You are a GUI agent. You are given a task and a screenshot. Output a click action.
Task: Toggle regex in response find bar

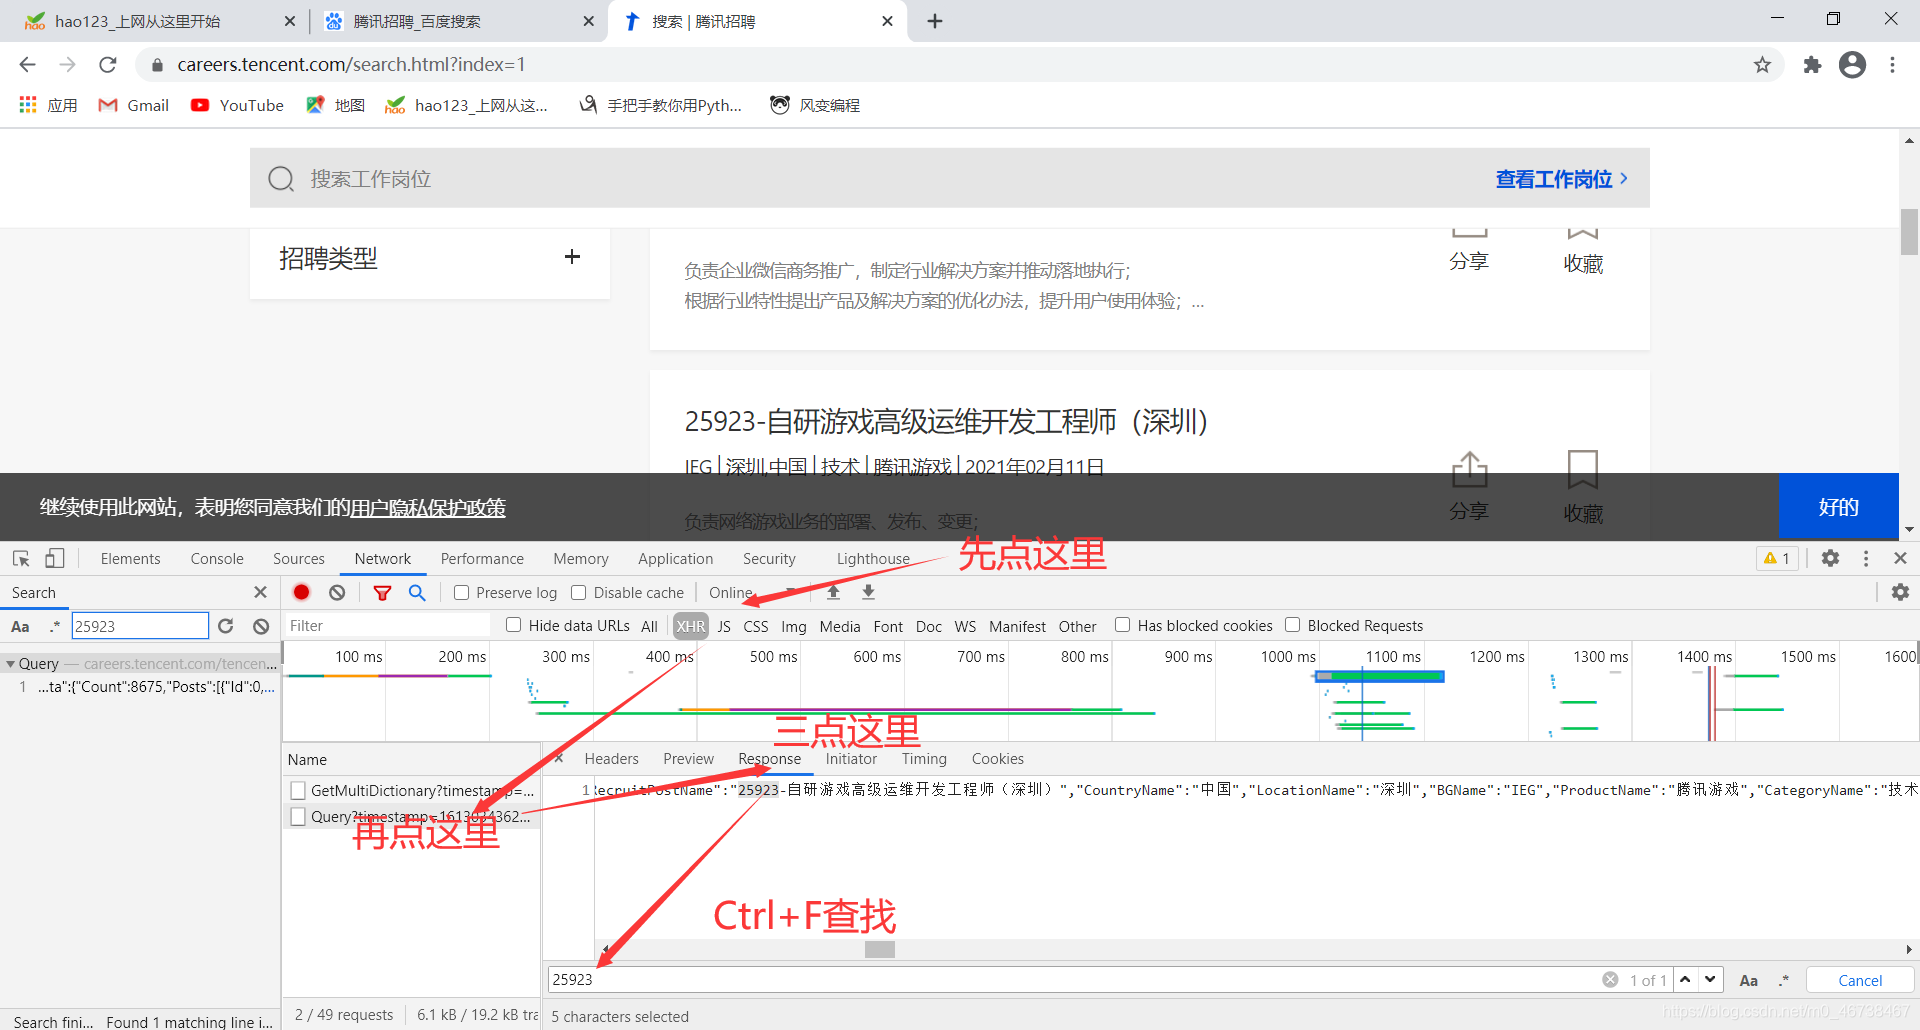click(x=1784, y=981)
